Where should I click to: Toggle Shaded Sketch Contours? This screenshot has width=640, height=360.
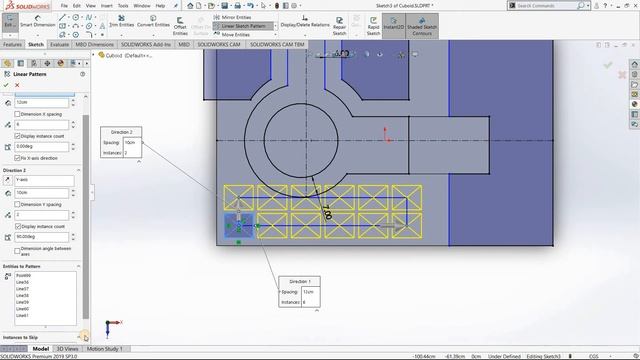[422, 26]
